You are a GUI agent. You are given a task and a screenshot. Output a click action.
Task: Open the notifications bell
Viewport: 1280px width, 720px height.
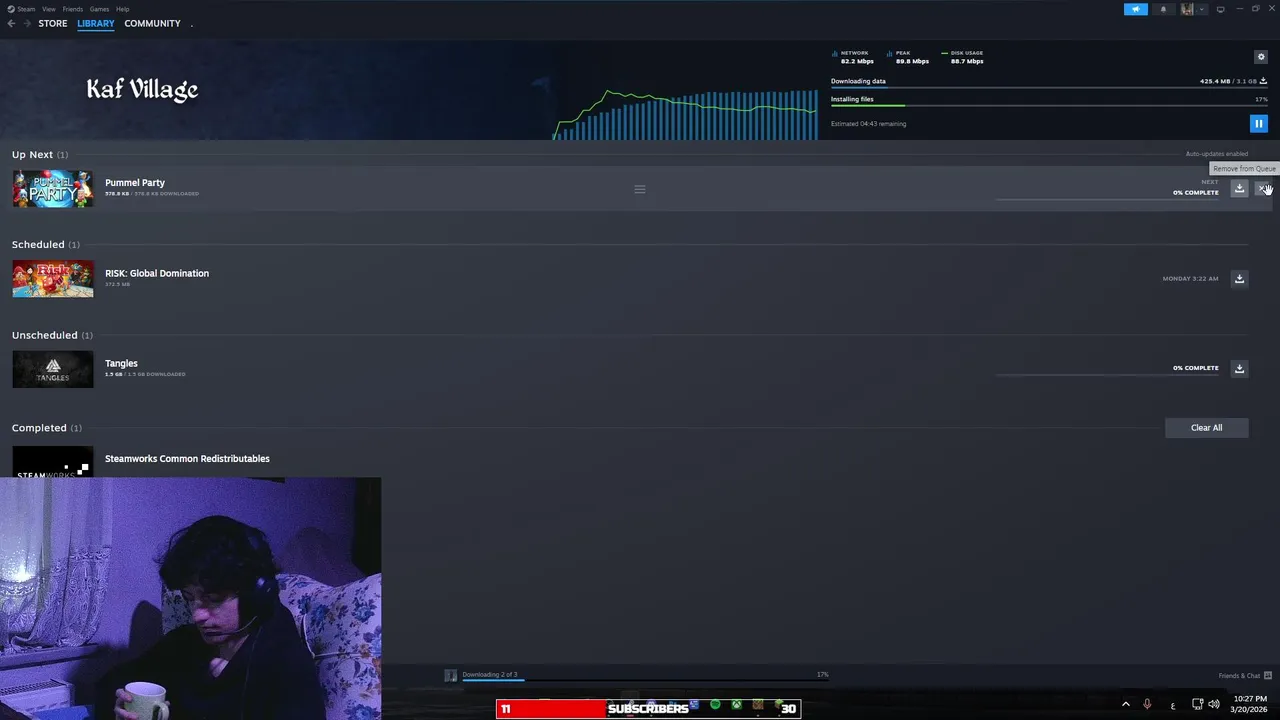pyautogui.click(x=1163, y=9)
